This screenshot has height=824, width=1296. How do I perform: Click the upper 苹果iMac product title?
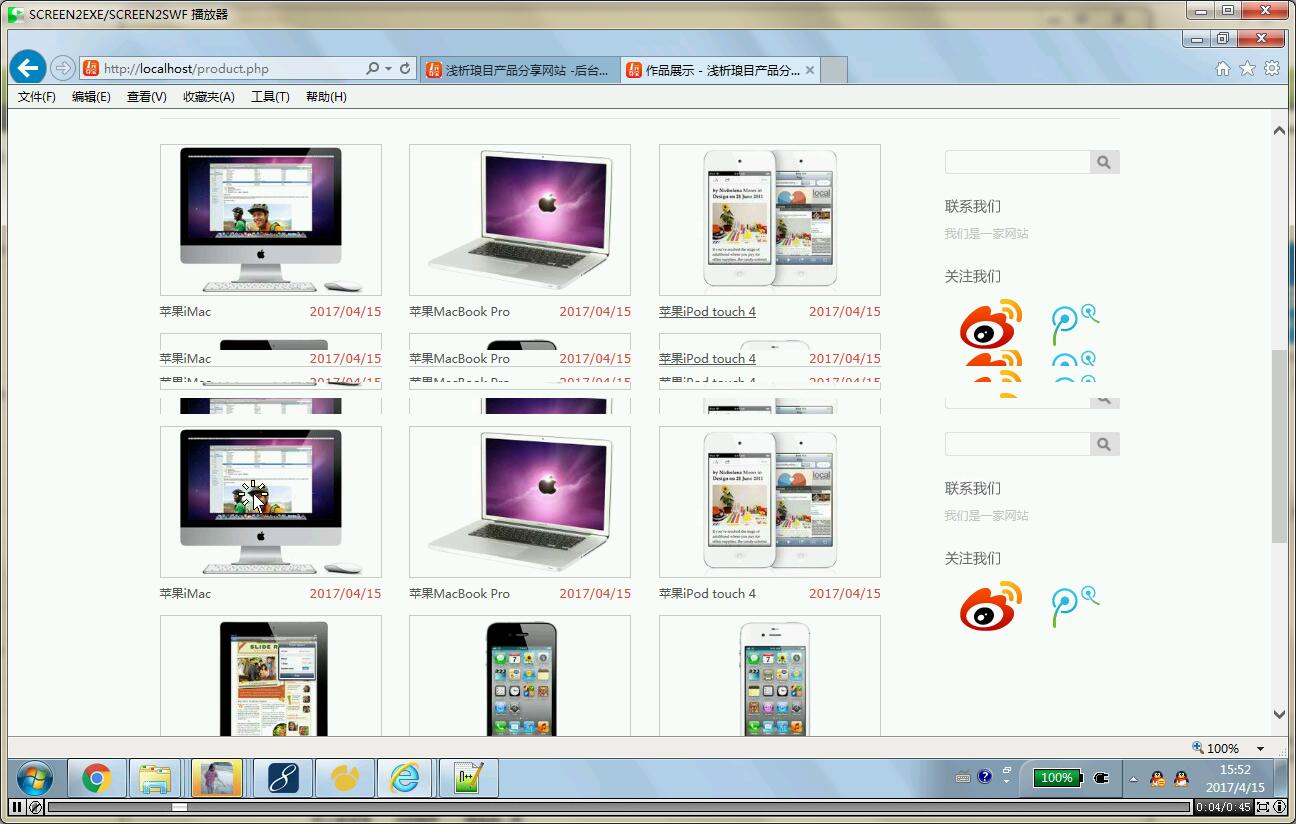coord(185,312)
